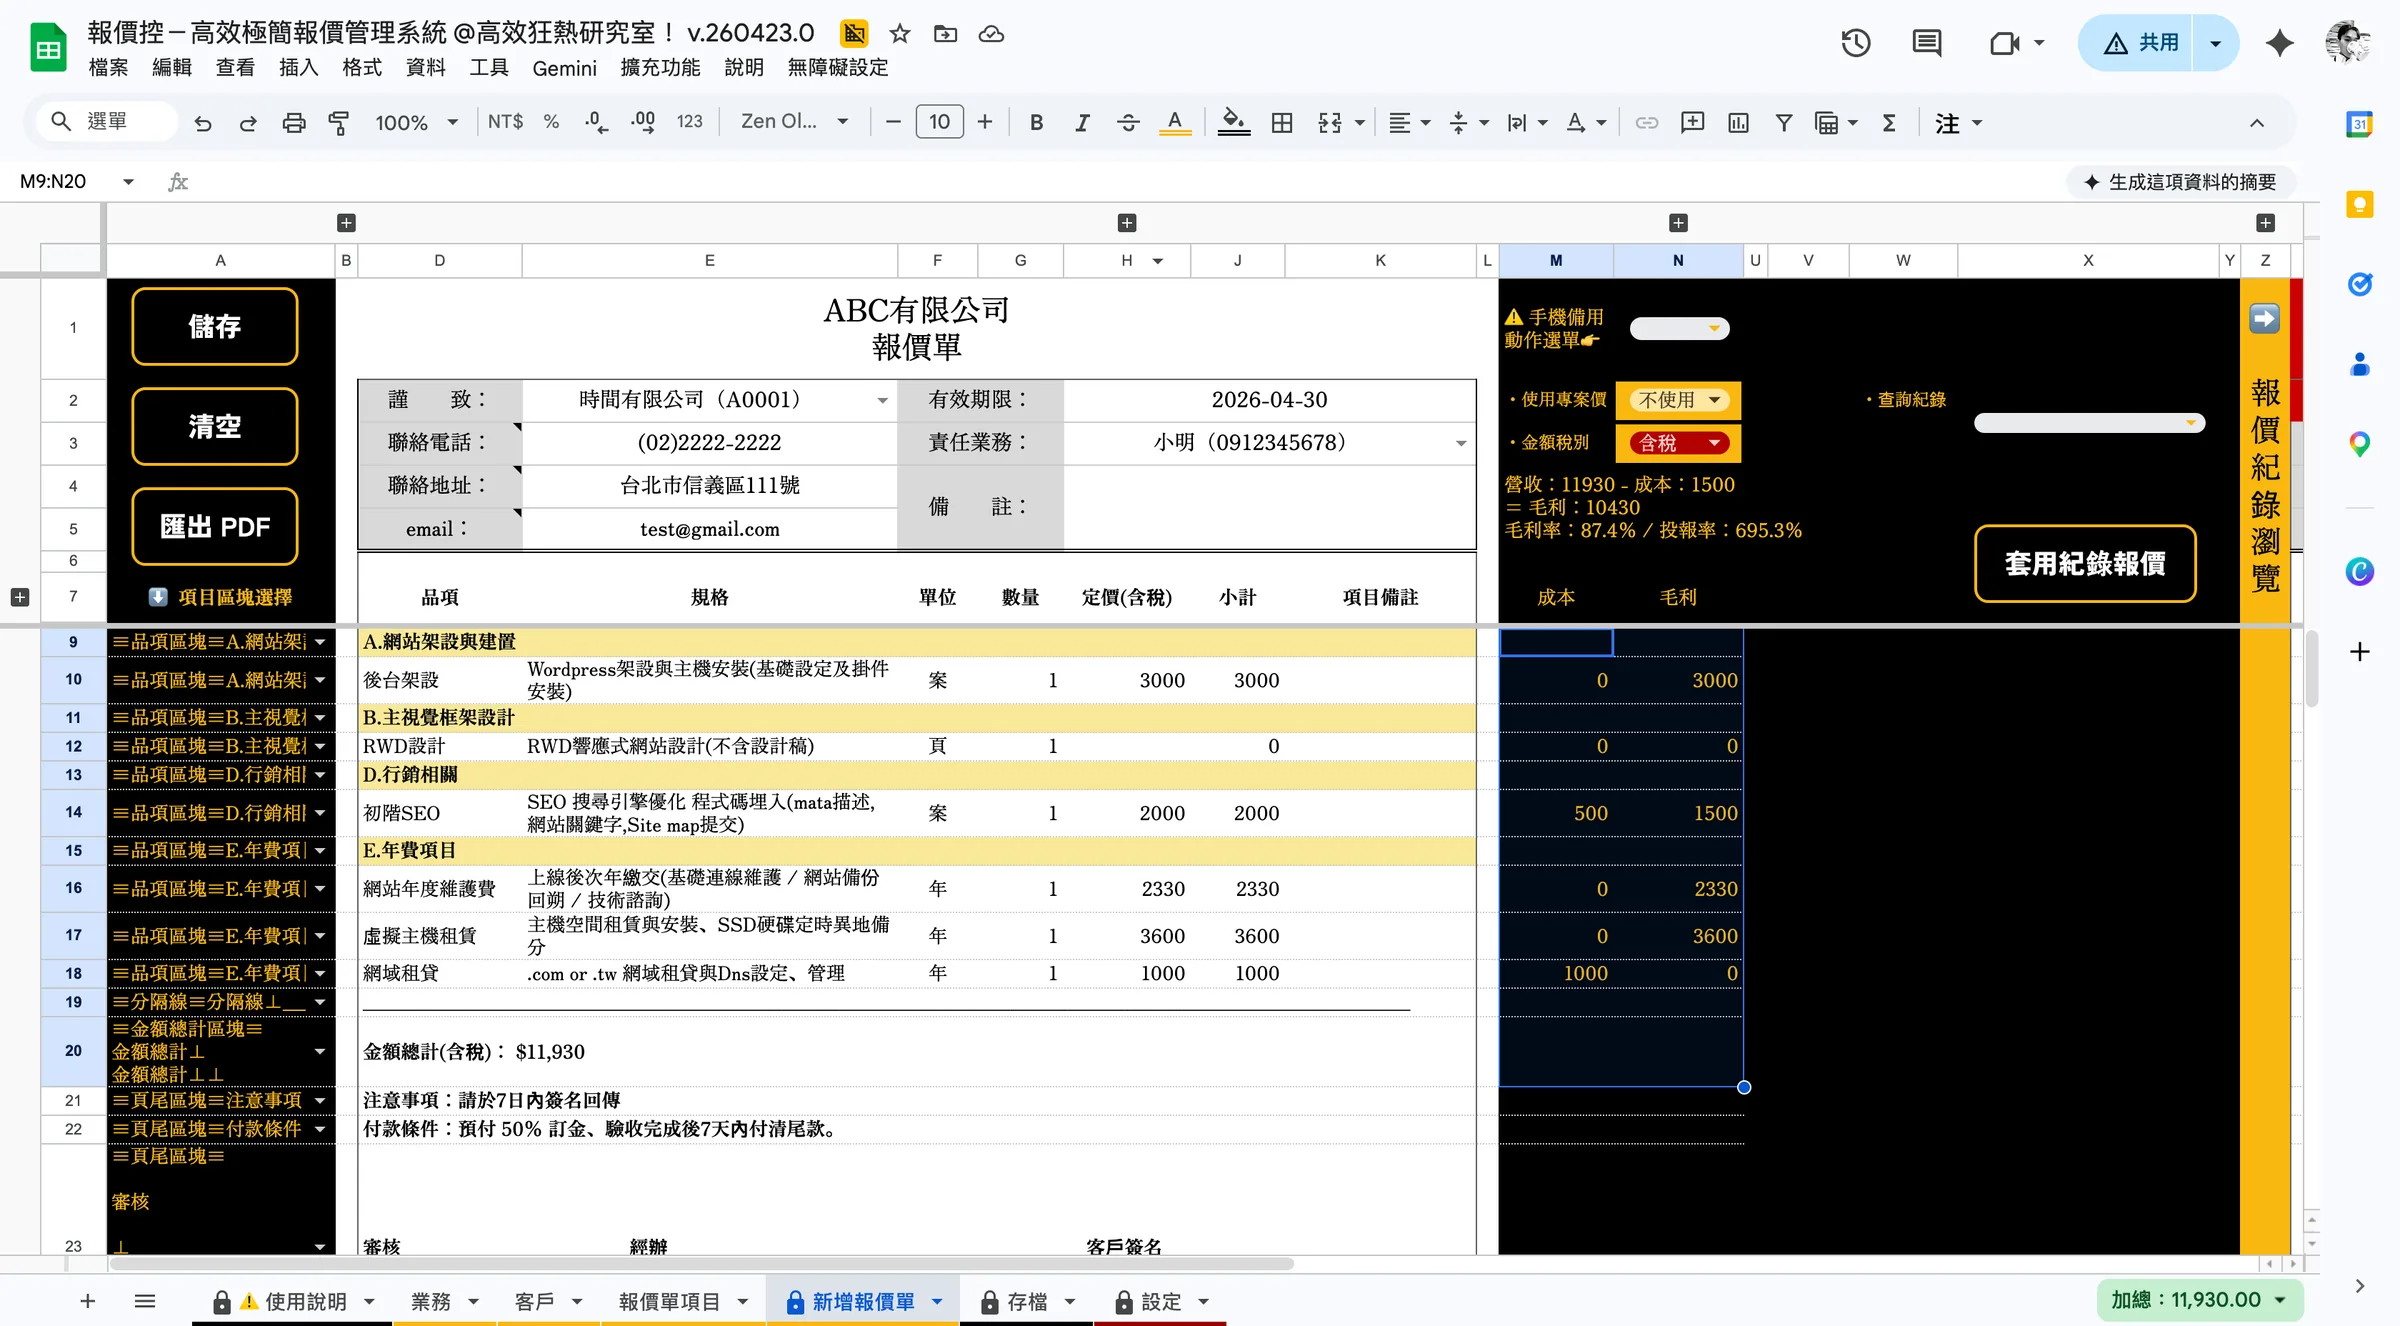Increase font size with plus button
This screenshot has width=2400, height=1326.
[985, 122]
